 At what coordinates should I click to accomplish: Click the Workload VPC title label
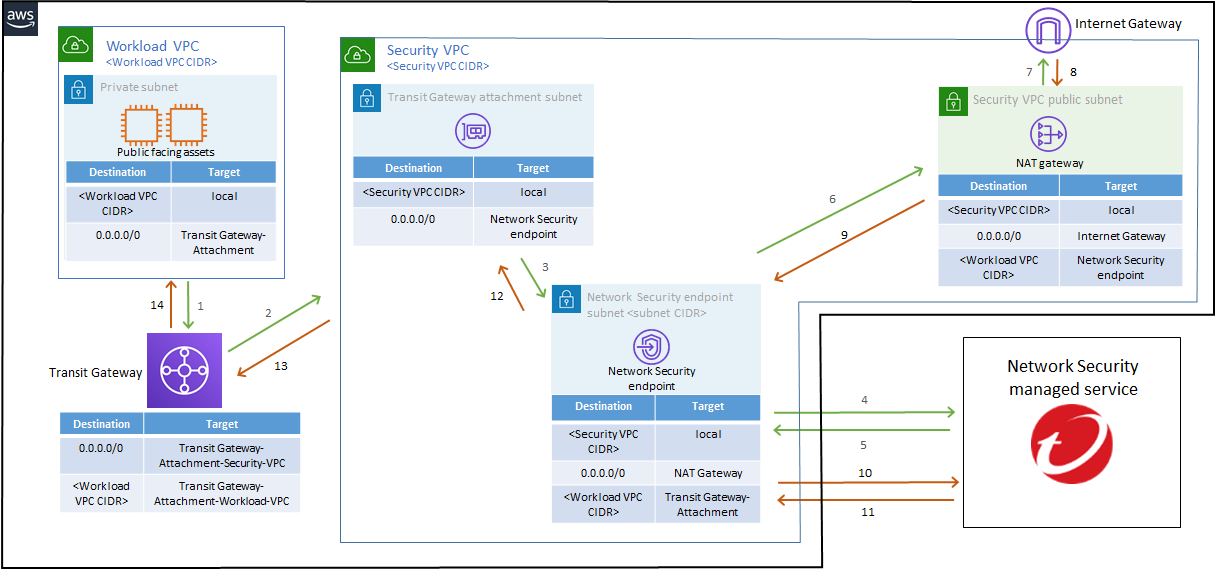coord(153,45)
